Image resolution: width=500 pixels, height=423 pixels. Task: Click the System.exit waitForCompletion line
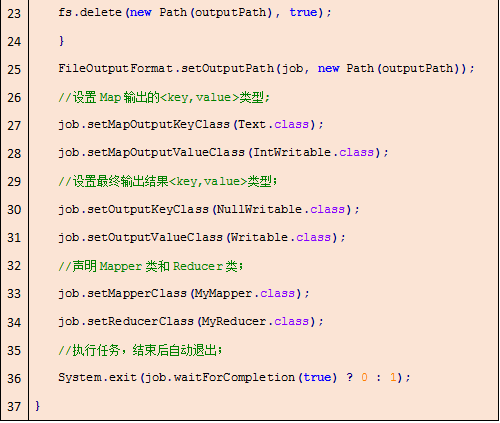[234, 378]
